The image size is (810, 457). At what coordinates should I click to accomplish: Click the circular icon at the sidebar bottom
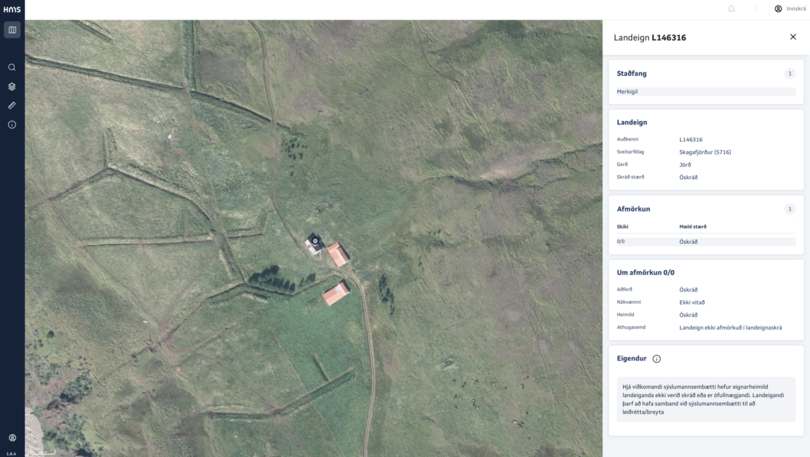[12, 437]
